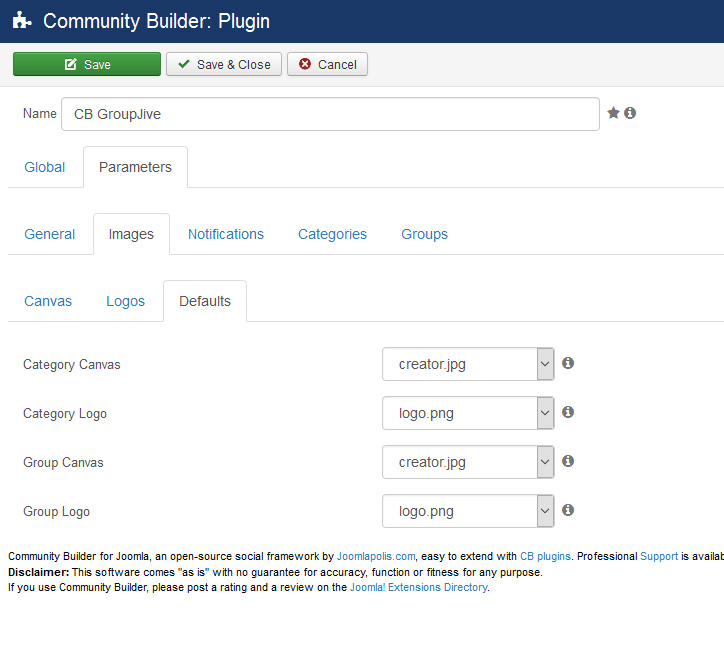The width and height of the screenshot is (724, 647).
Task: Open the Canvas sub-tab
Action: coord(48,301)
